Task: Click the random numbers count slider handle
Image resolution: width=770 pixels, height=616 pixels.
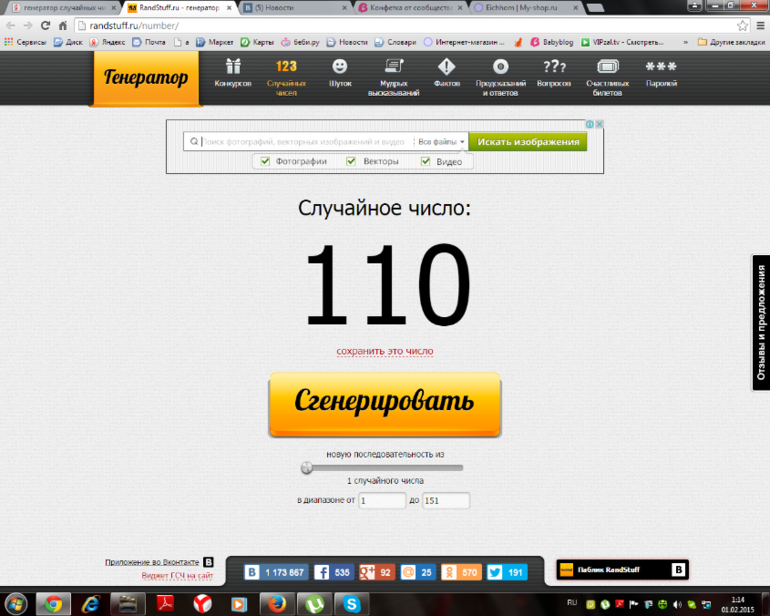Action: pos(307,467)
